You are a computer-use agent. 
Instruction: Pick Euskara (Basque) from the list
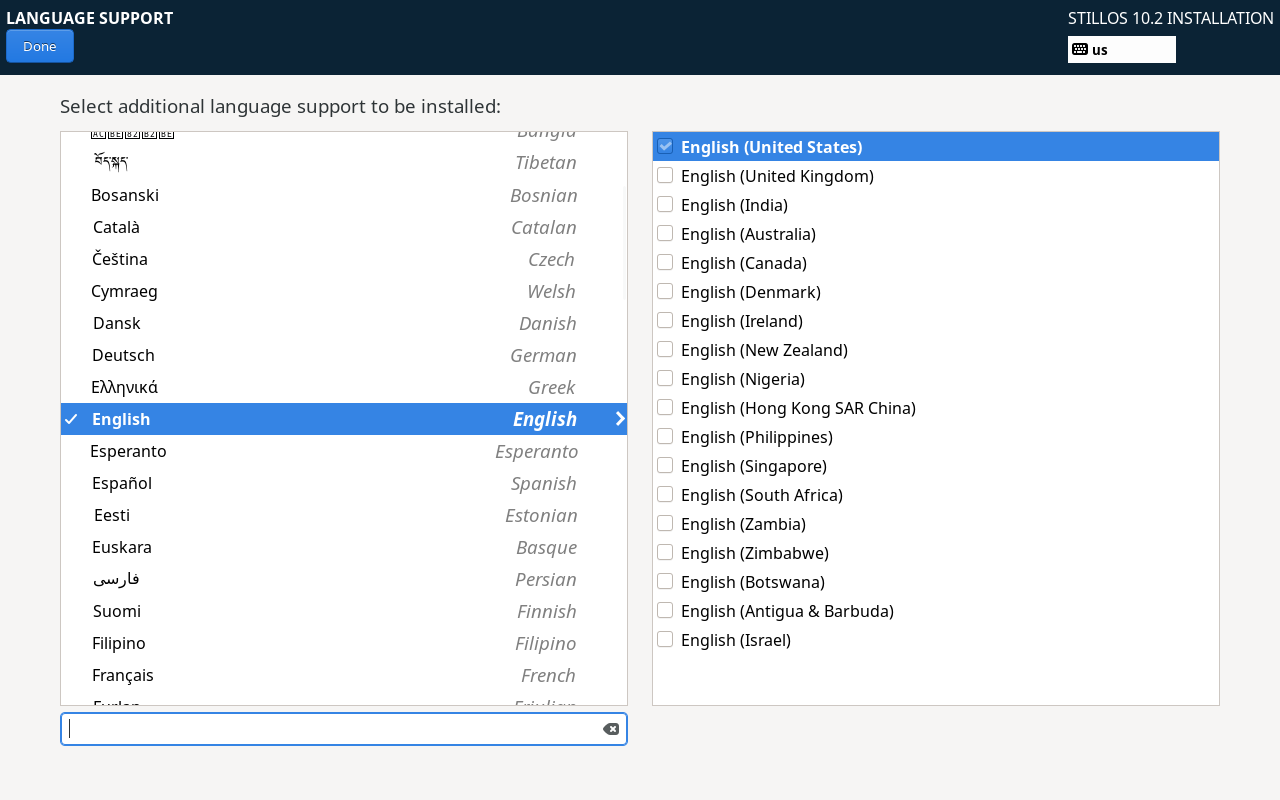344,547
